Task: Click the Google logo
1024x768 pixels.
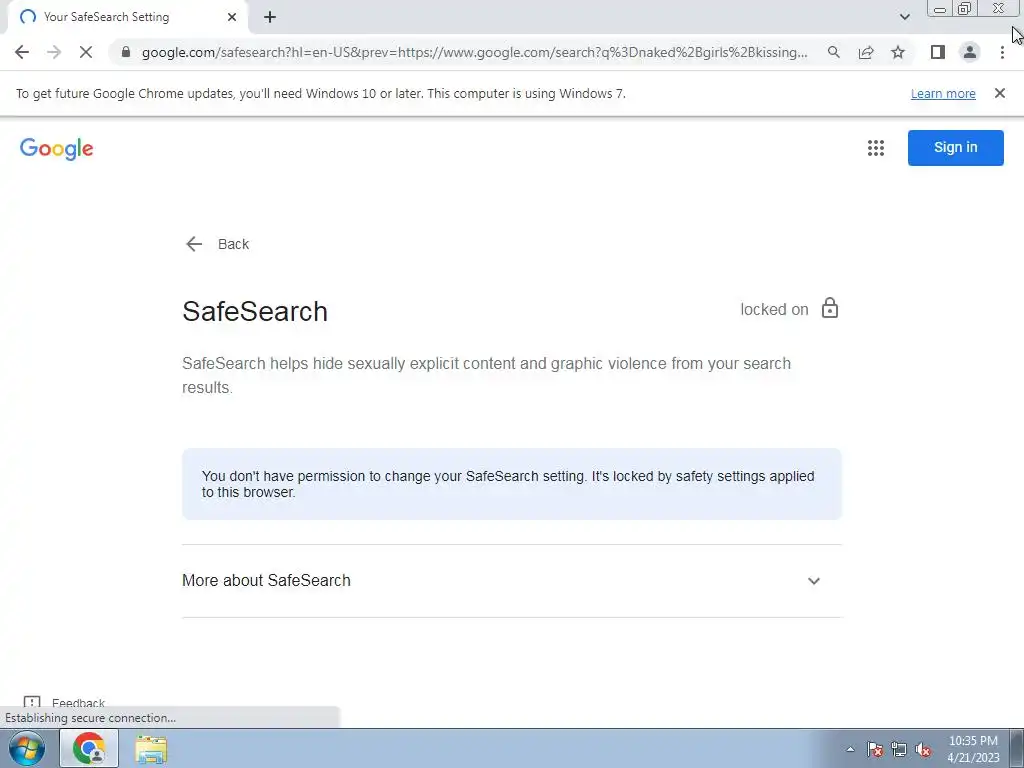Action: (57, 149)
